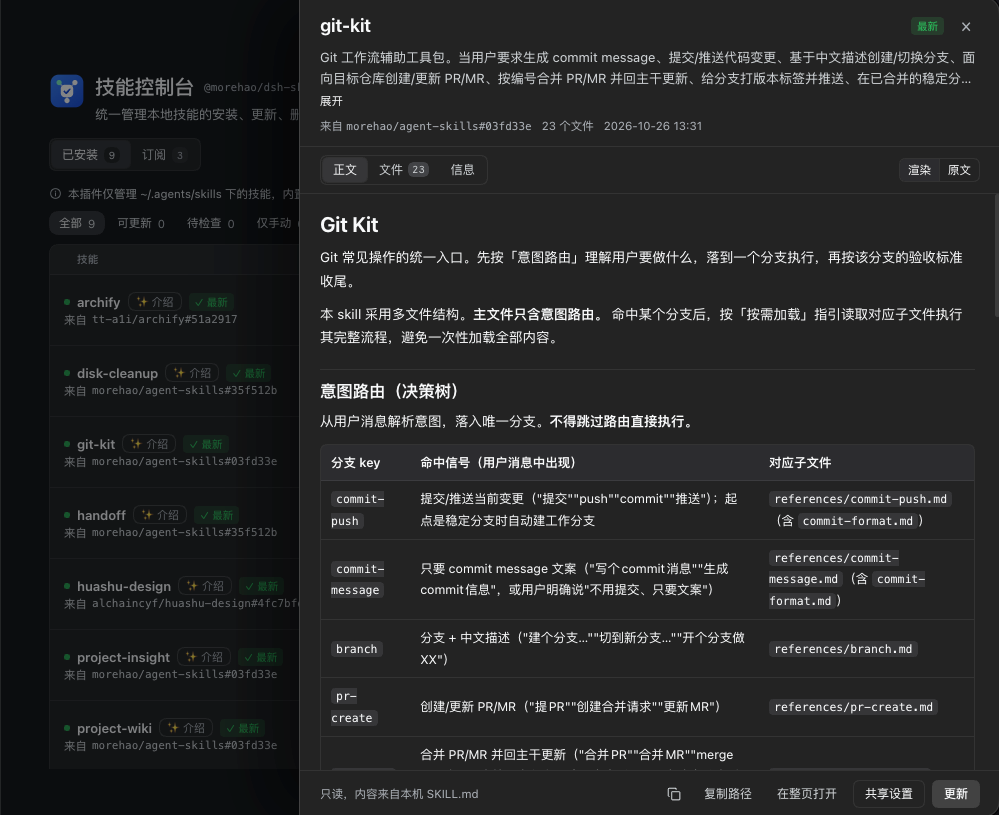Open the disk-cleanup 介绍 badge
Viewport: 999px width, 815px height.
point(192,373)
